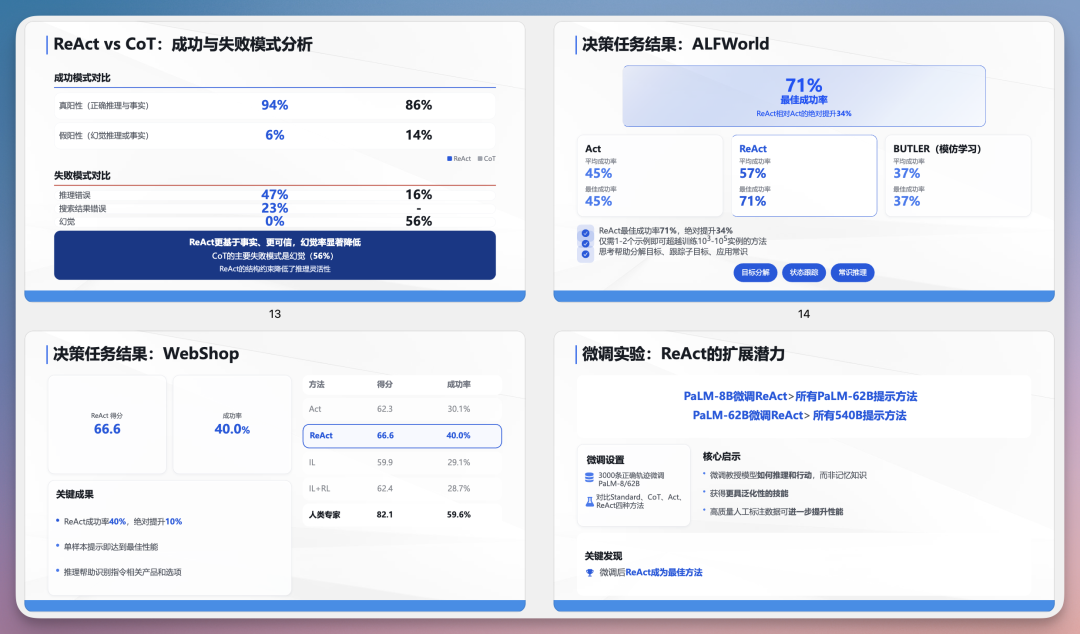
Task: Click the flask icon beside 对比Standard、CoT
Action: coord(590,502)
